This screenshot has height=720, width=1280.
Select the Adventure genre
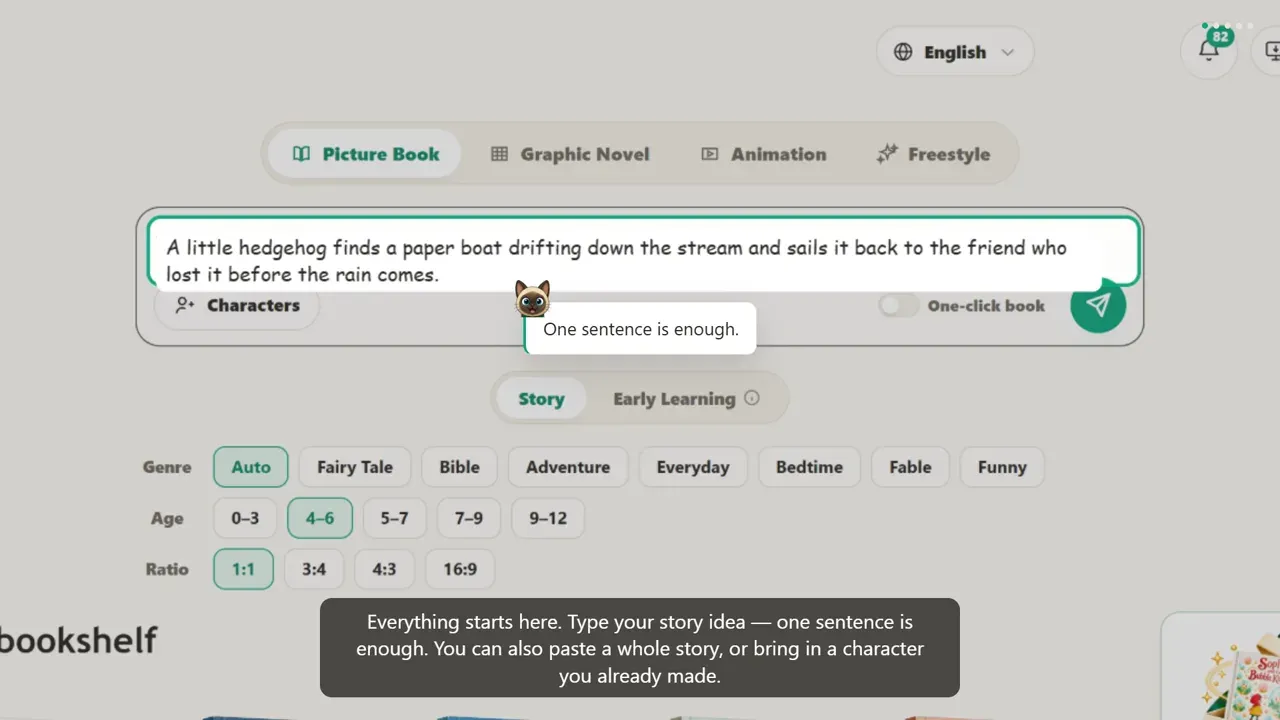568,467
